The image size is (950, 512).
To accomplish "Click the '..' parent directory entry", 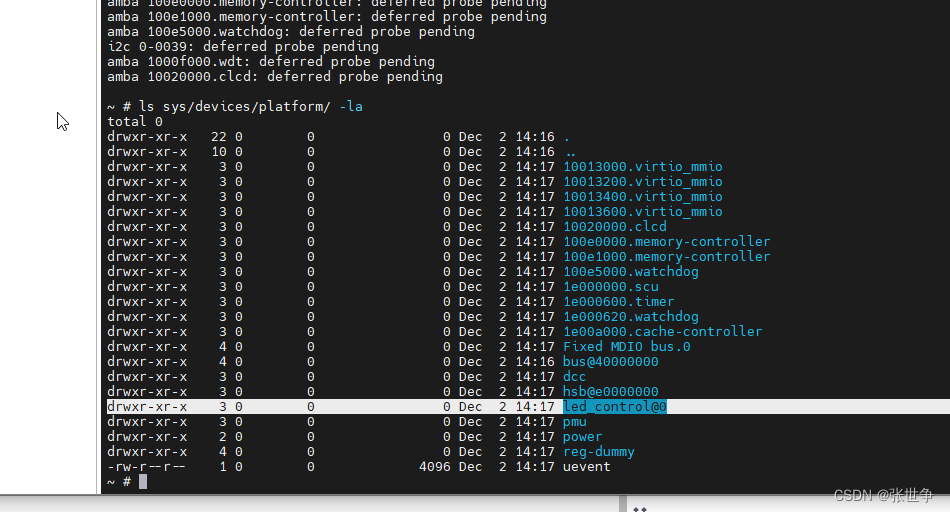I will (570, 152).
